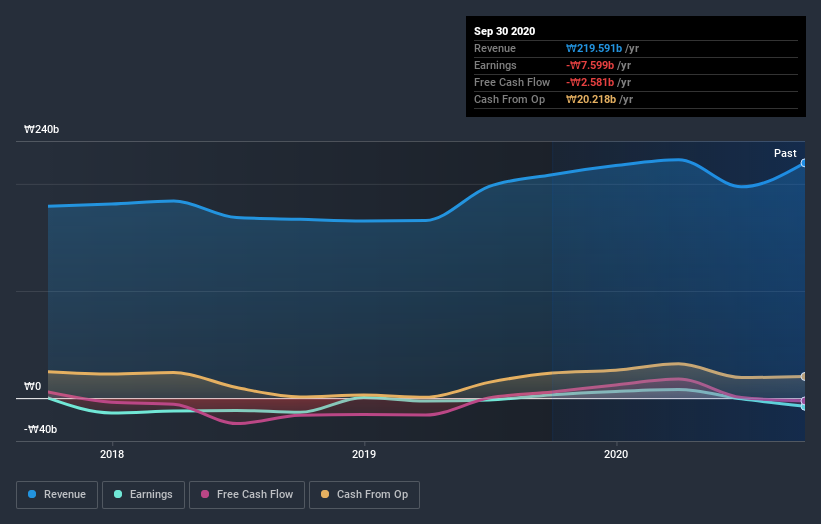Screen dimensions: 821x524
Task: Click the ₩240b y-axis label
Action: pyautogui.click(x=41, y=129)
